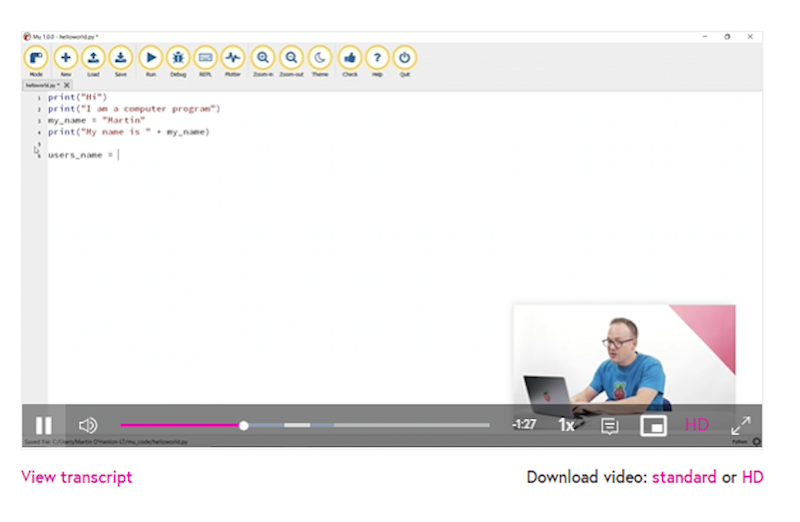800x522 pixels.
Task: Open the REPL panel
Action: (205, 60)
